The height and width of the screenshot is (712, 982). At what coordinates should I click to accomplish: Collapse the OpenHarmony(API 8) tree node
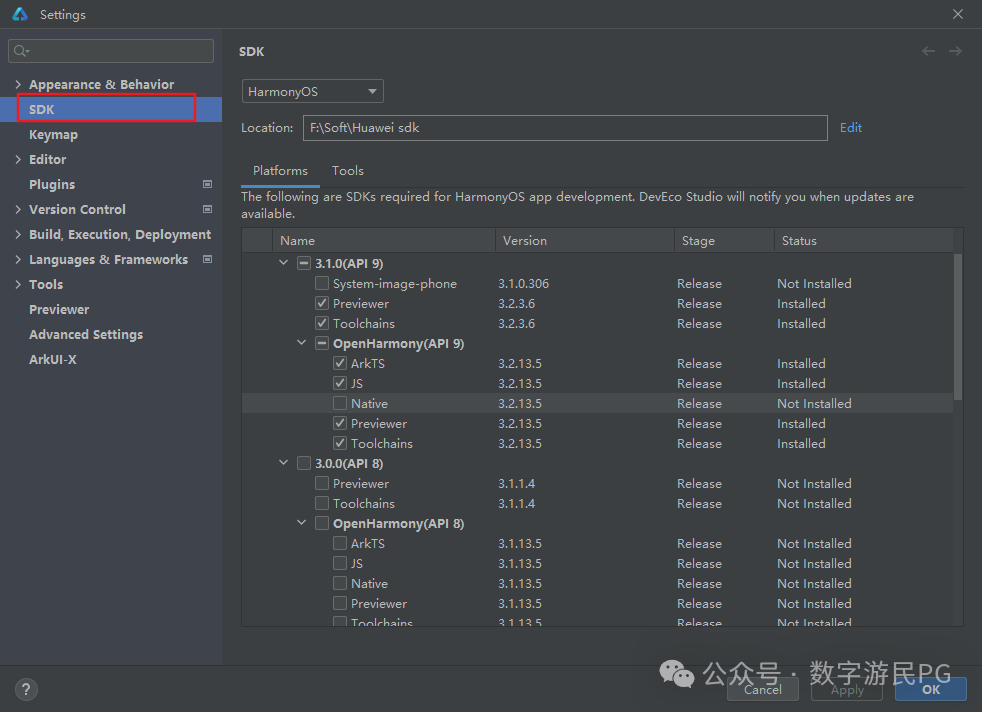(302, 523)
